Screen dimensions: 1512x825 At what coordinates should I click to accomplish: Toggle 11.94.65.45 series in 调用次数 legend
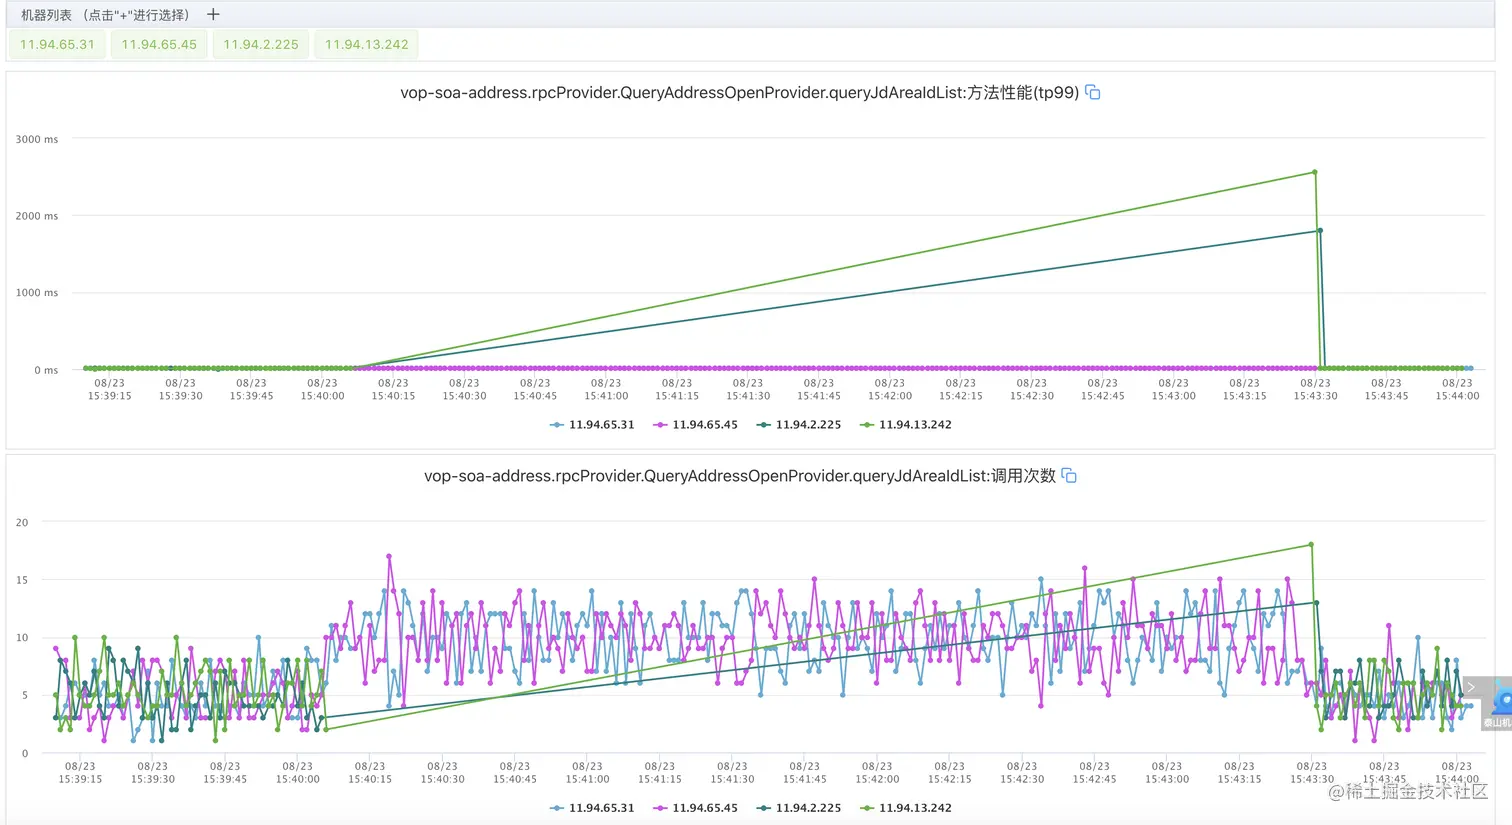pos(695,808)
